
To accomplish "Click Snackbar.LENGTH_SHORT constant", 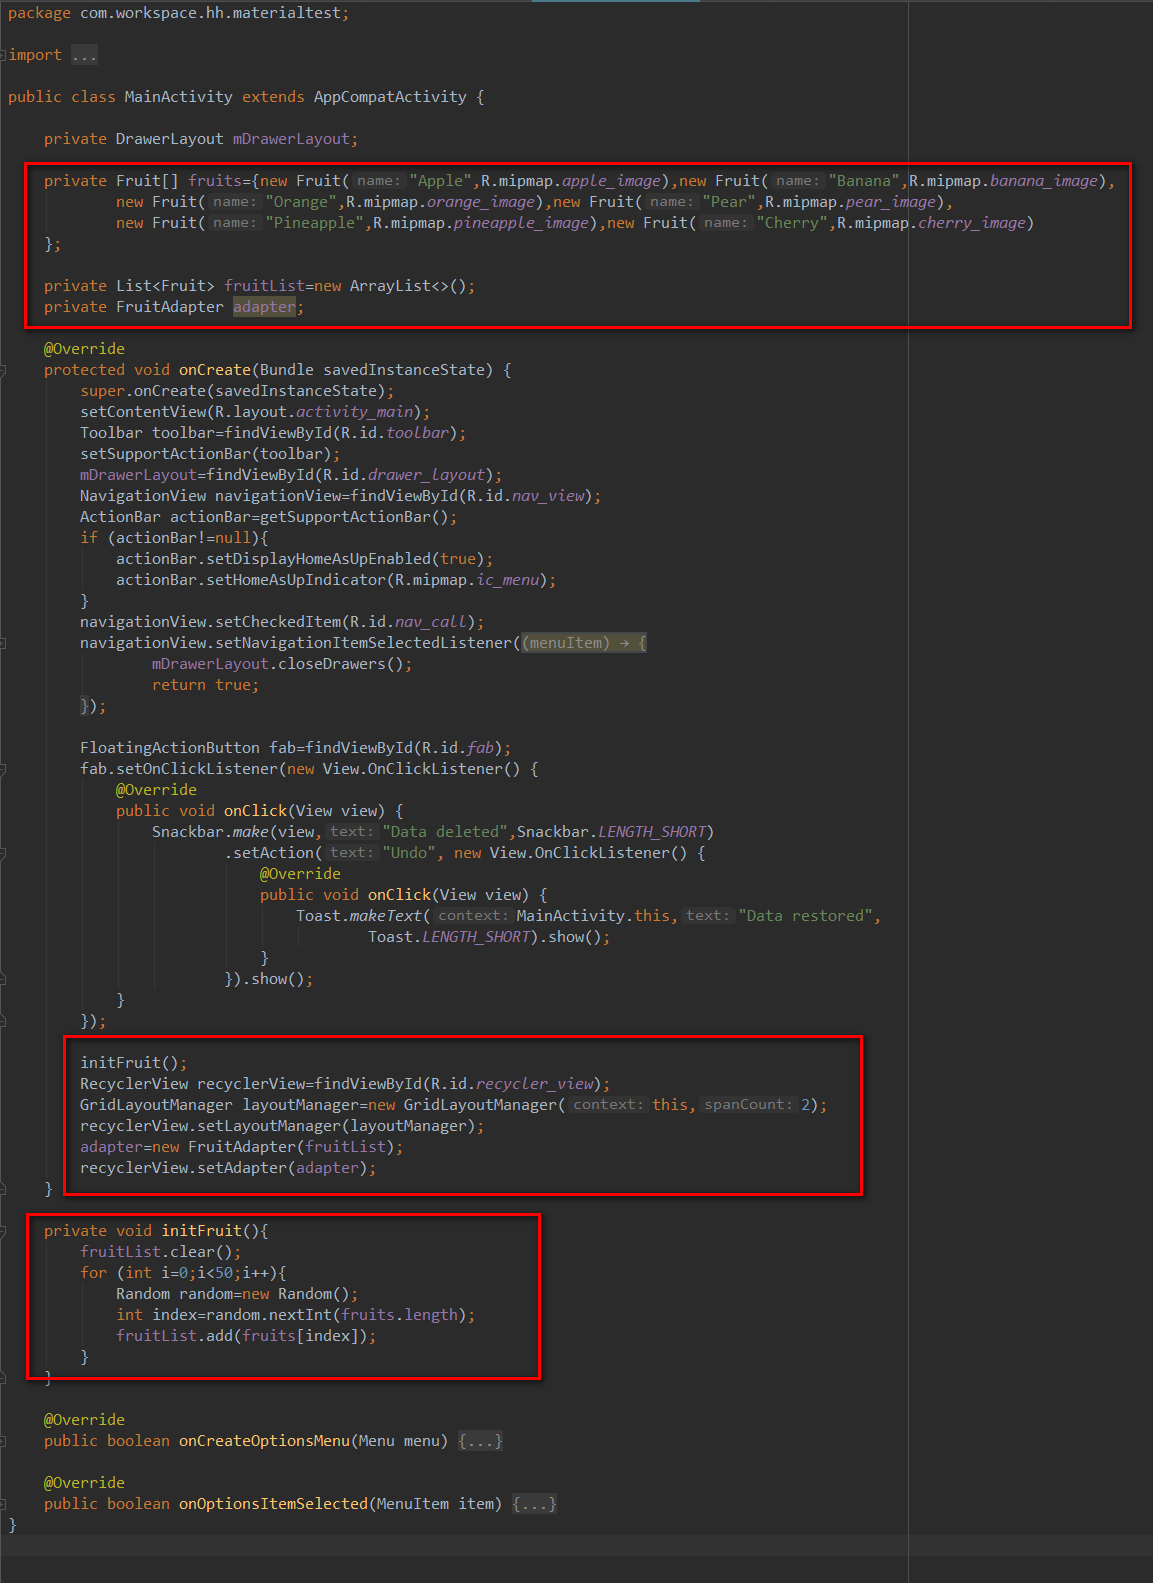I will point(611,832).
